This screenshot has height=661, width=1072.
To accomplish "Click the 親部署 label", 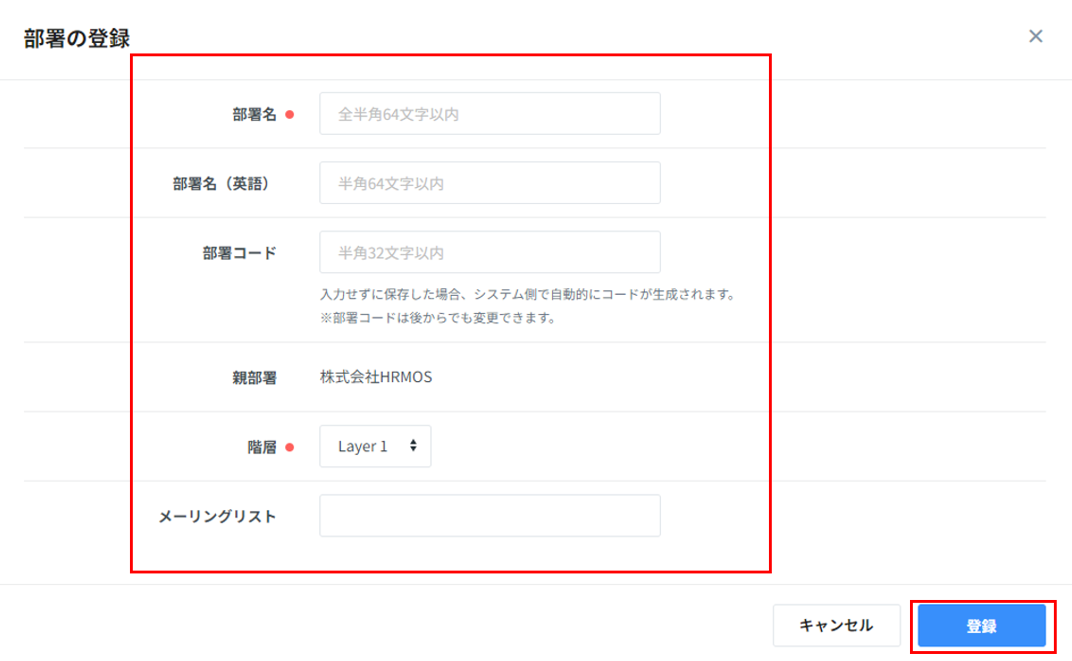I will point(254,377).
